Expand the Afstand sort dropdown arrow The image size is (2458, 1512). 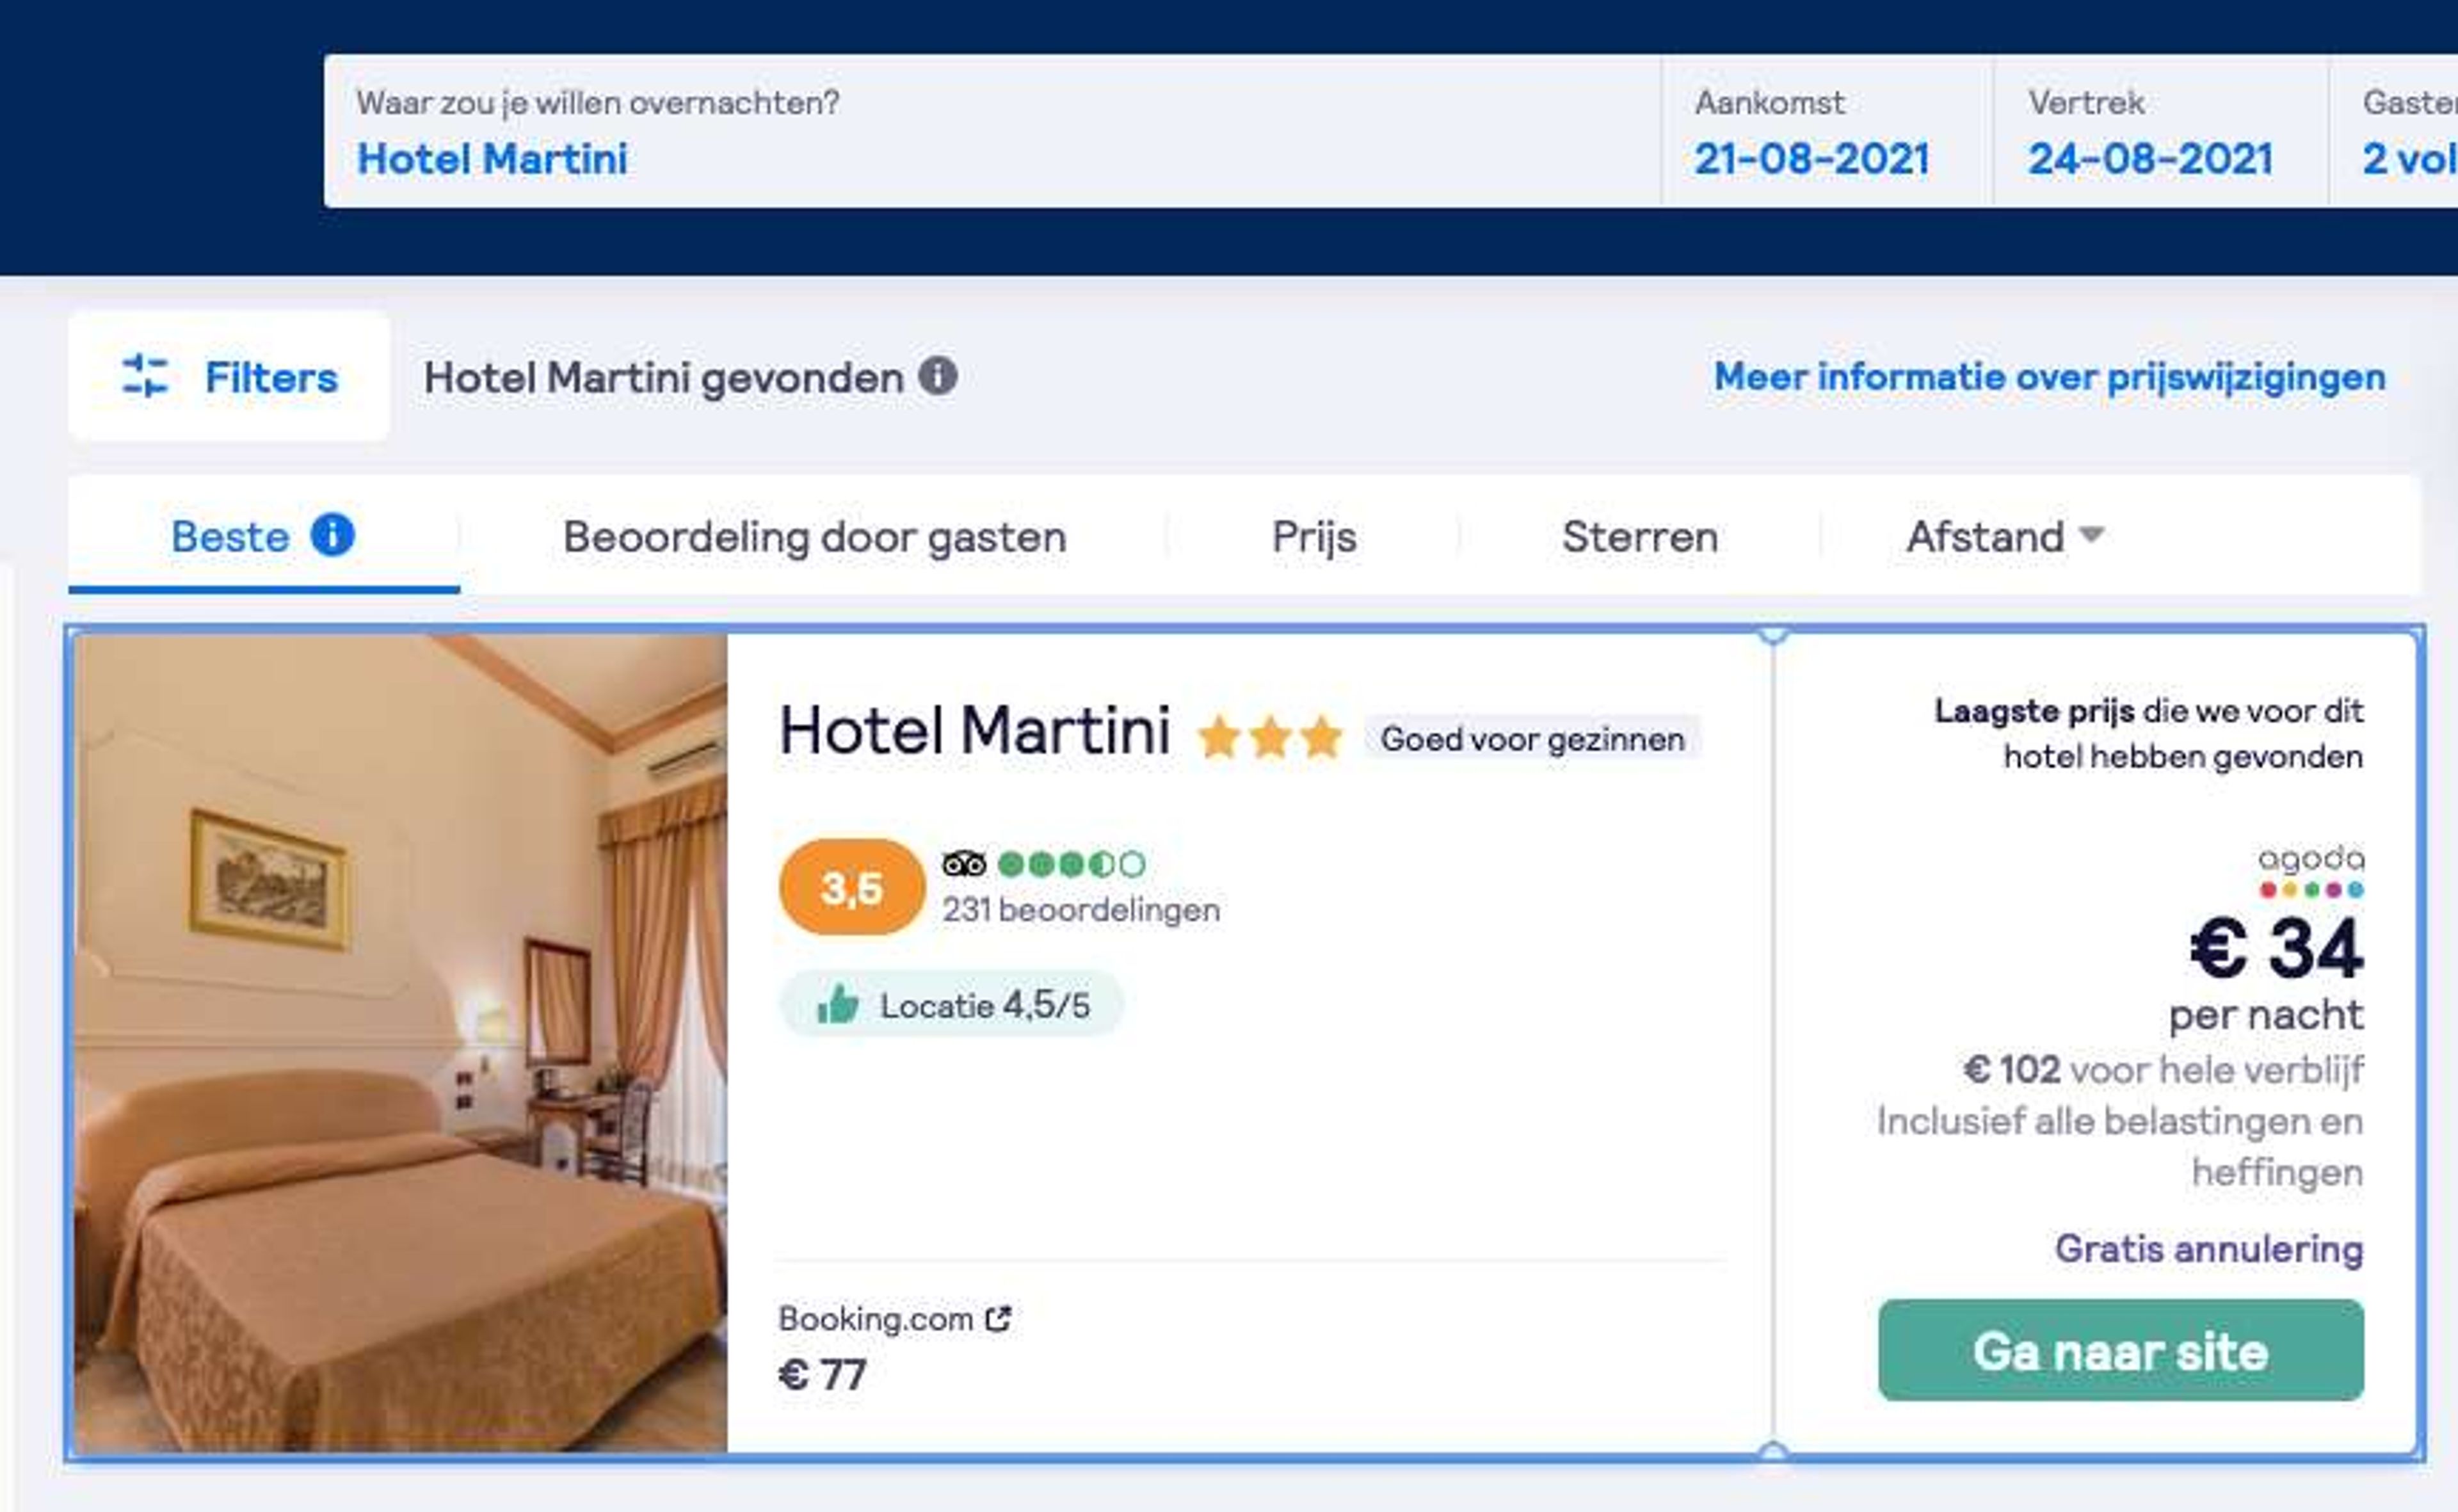click(2092, 534)
